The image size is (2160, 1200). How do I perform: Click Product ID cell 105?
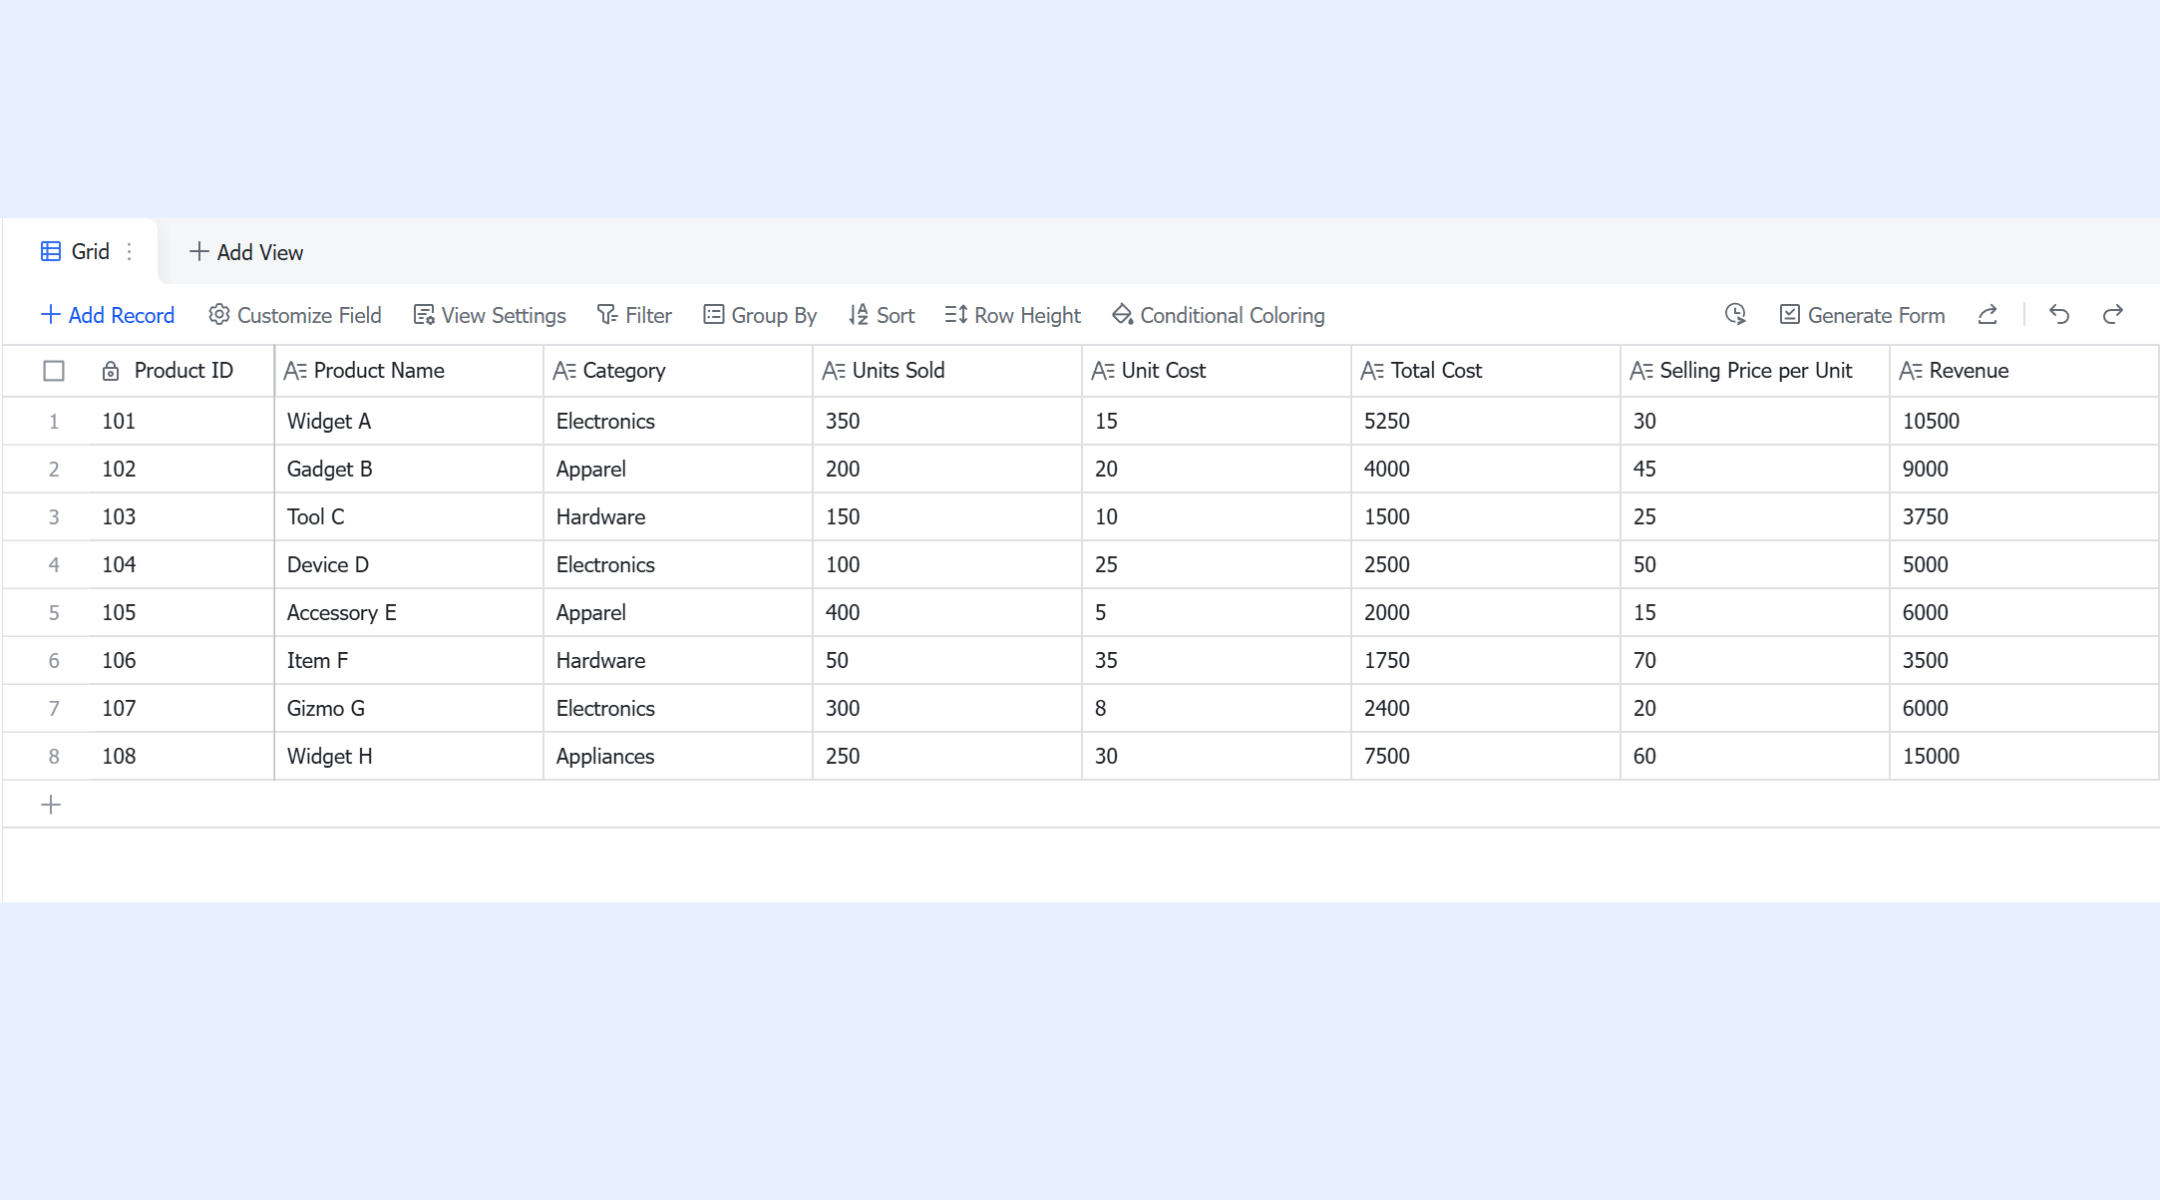click(x=182, y=613)
